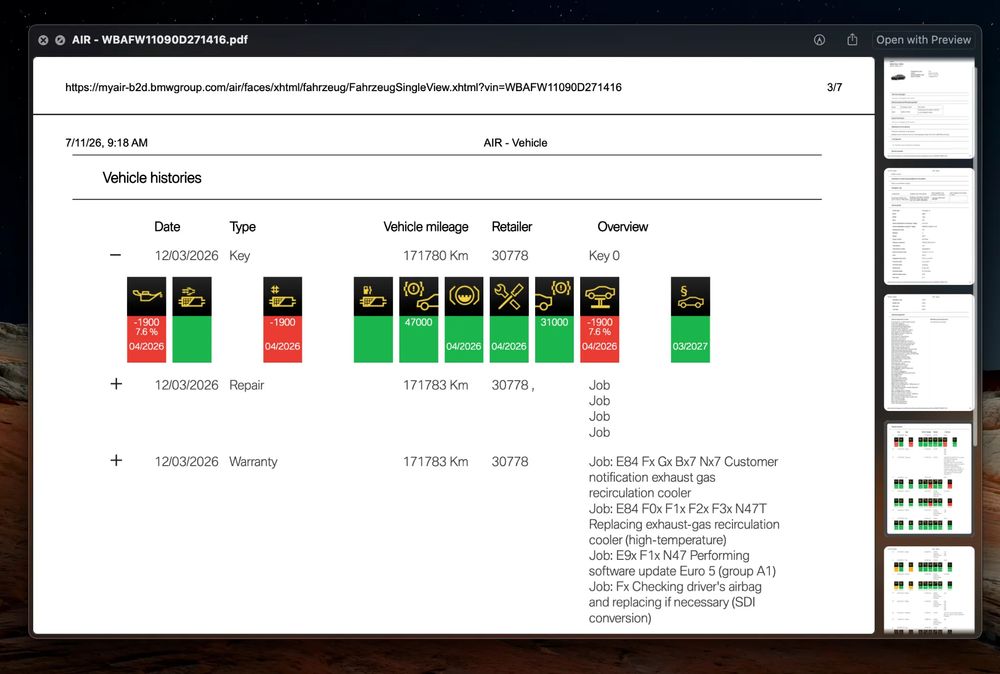
Task: Select third page thumbnail with text list
Action: (x=929, y=353)
